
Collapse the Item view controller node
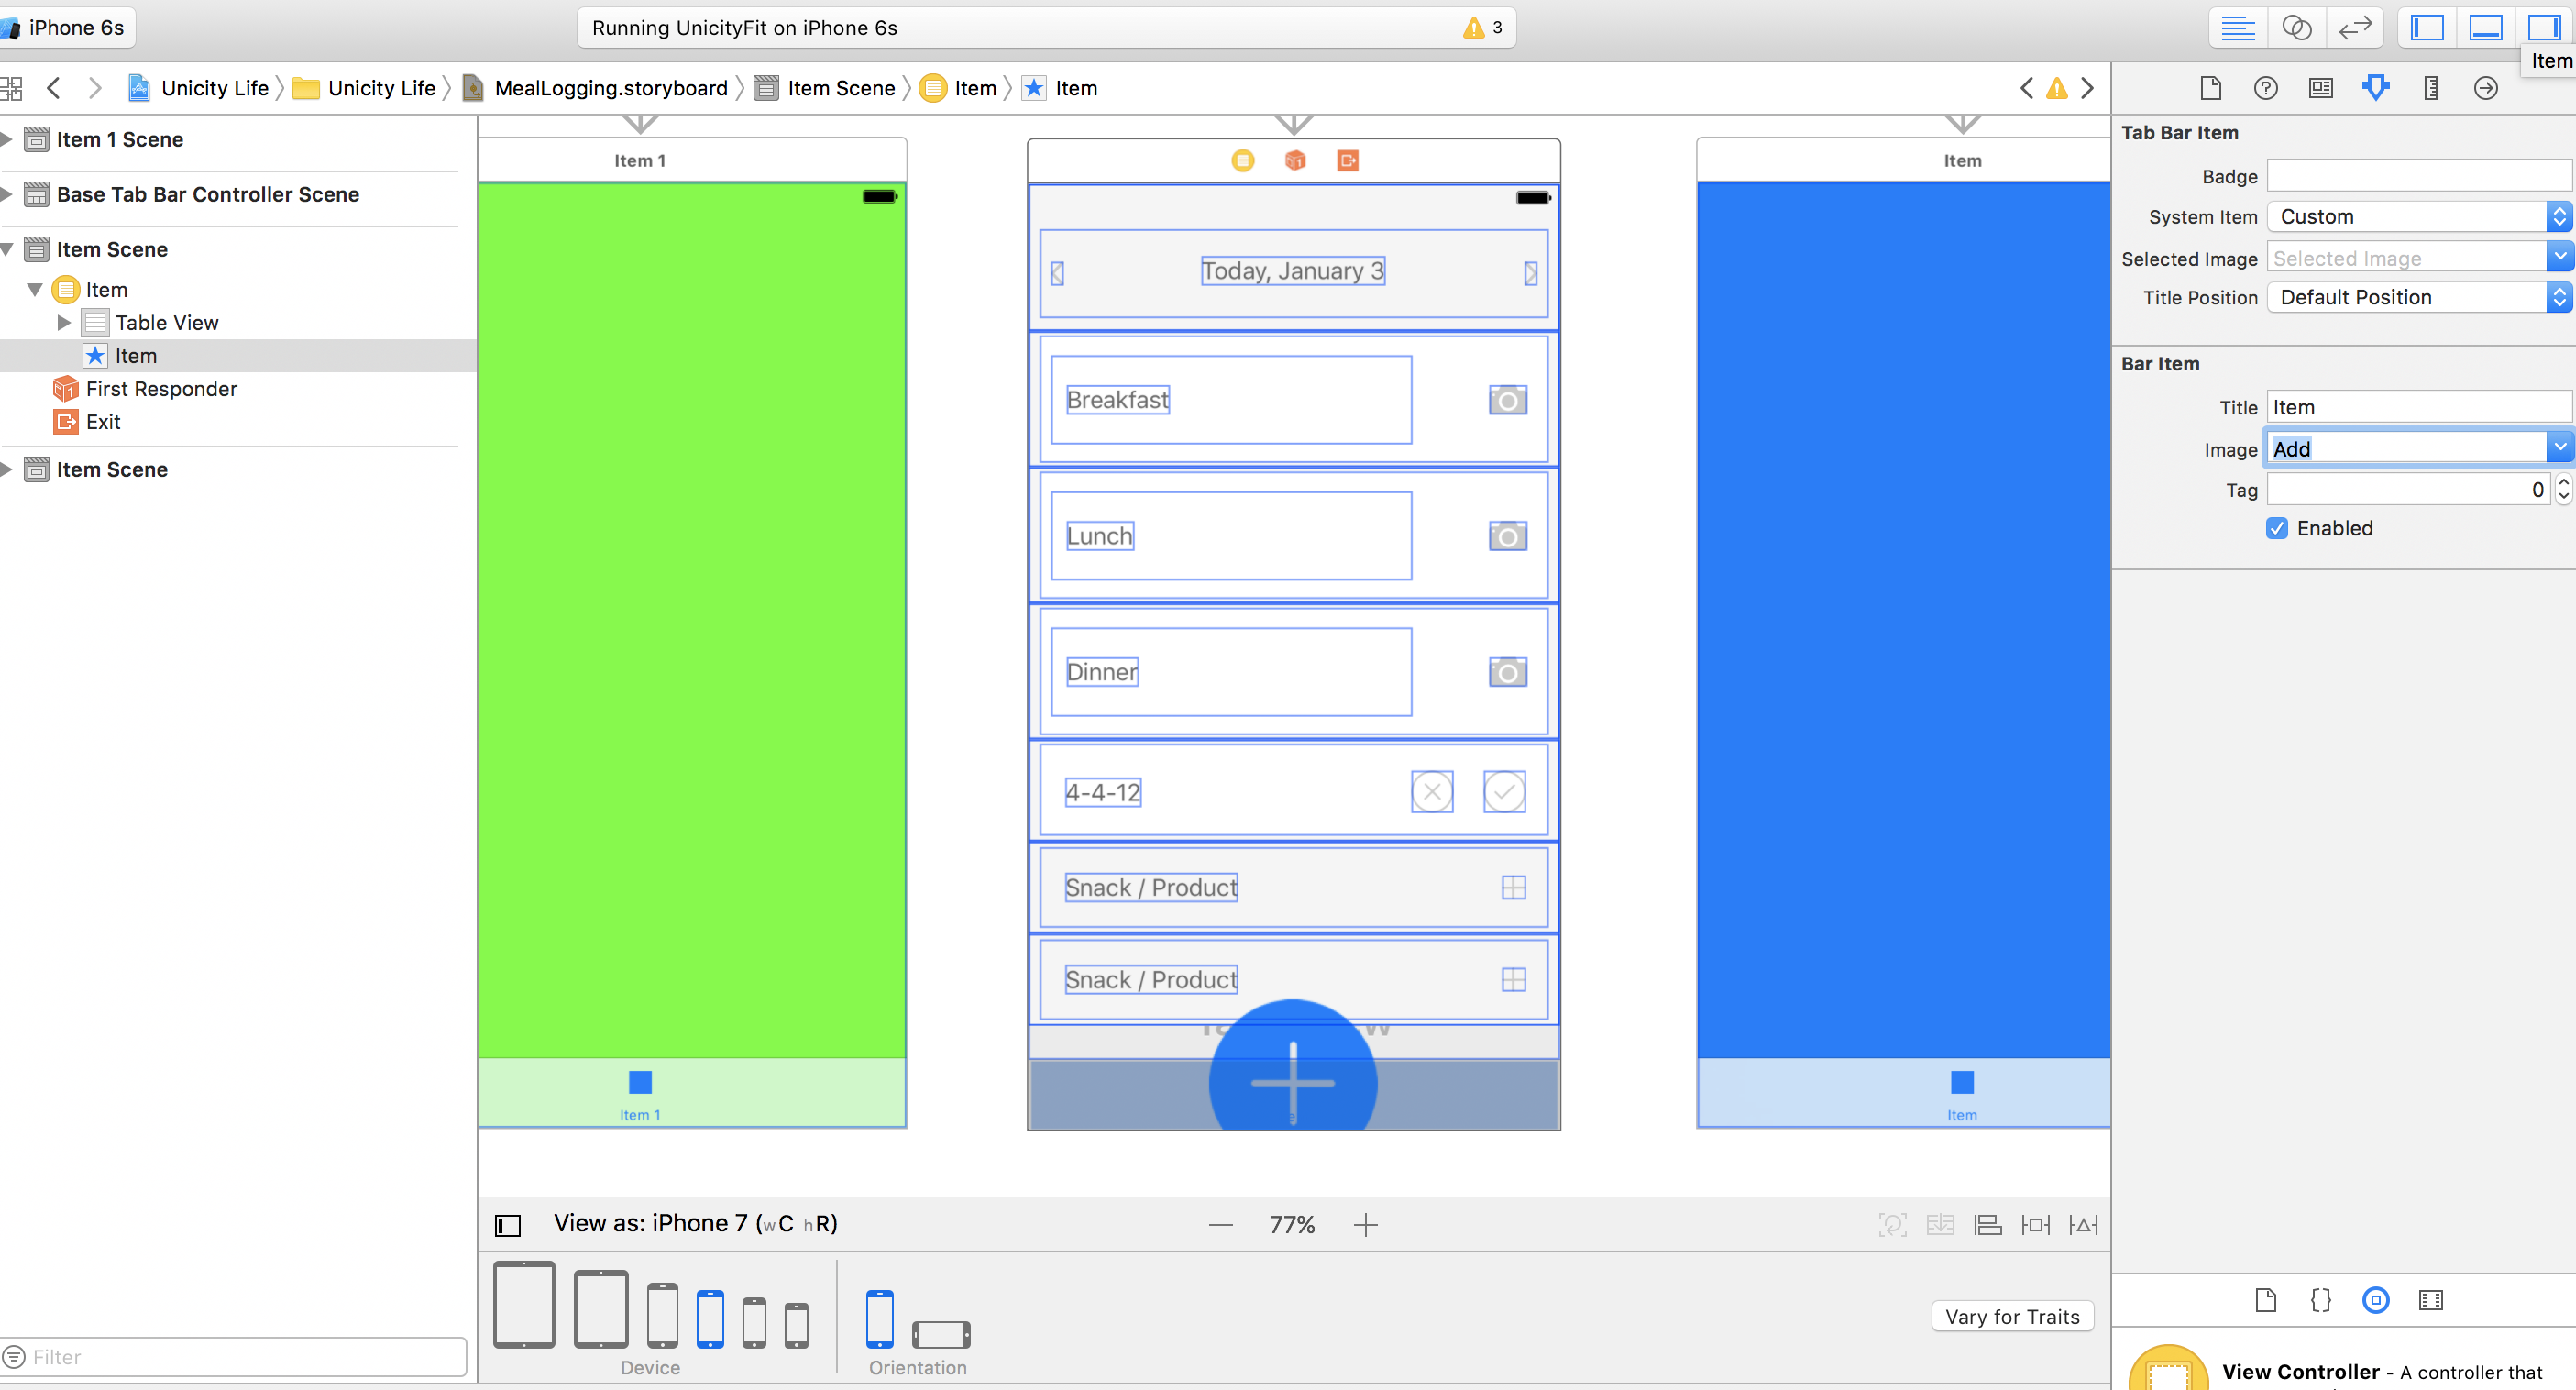pyautogui.click(x=34, y=290)
